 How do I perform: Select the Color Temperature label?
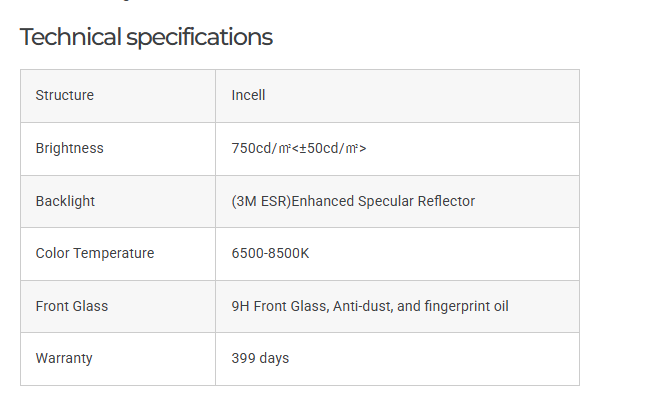95,253
